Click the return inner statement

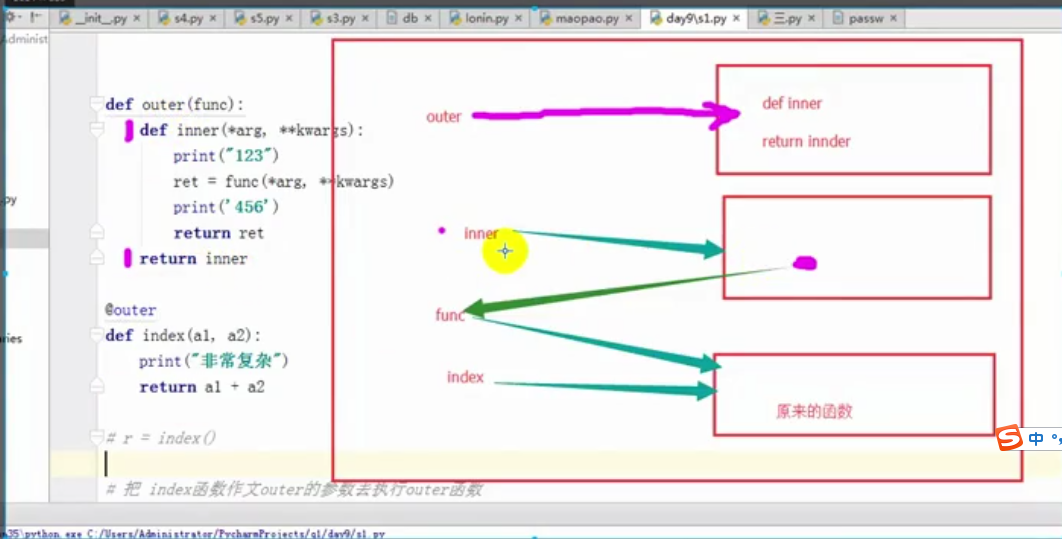coord(193,259)
